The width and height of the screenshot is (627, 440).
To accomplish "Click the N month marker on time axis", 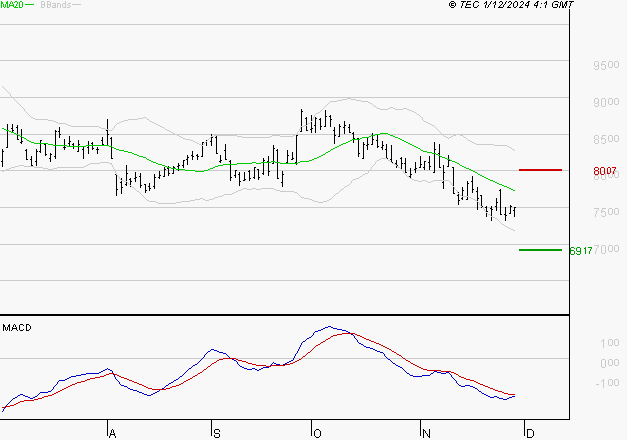I will (x=426, y=434).
